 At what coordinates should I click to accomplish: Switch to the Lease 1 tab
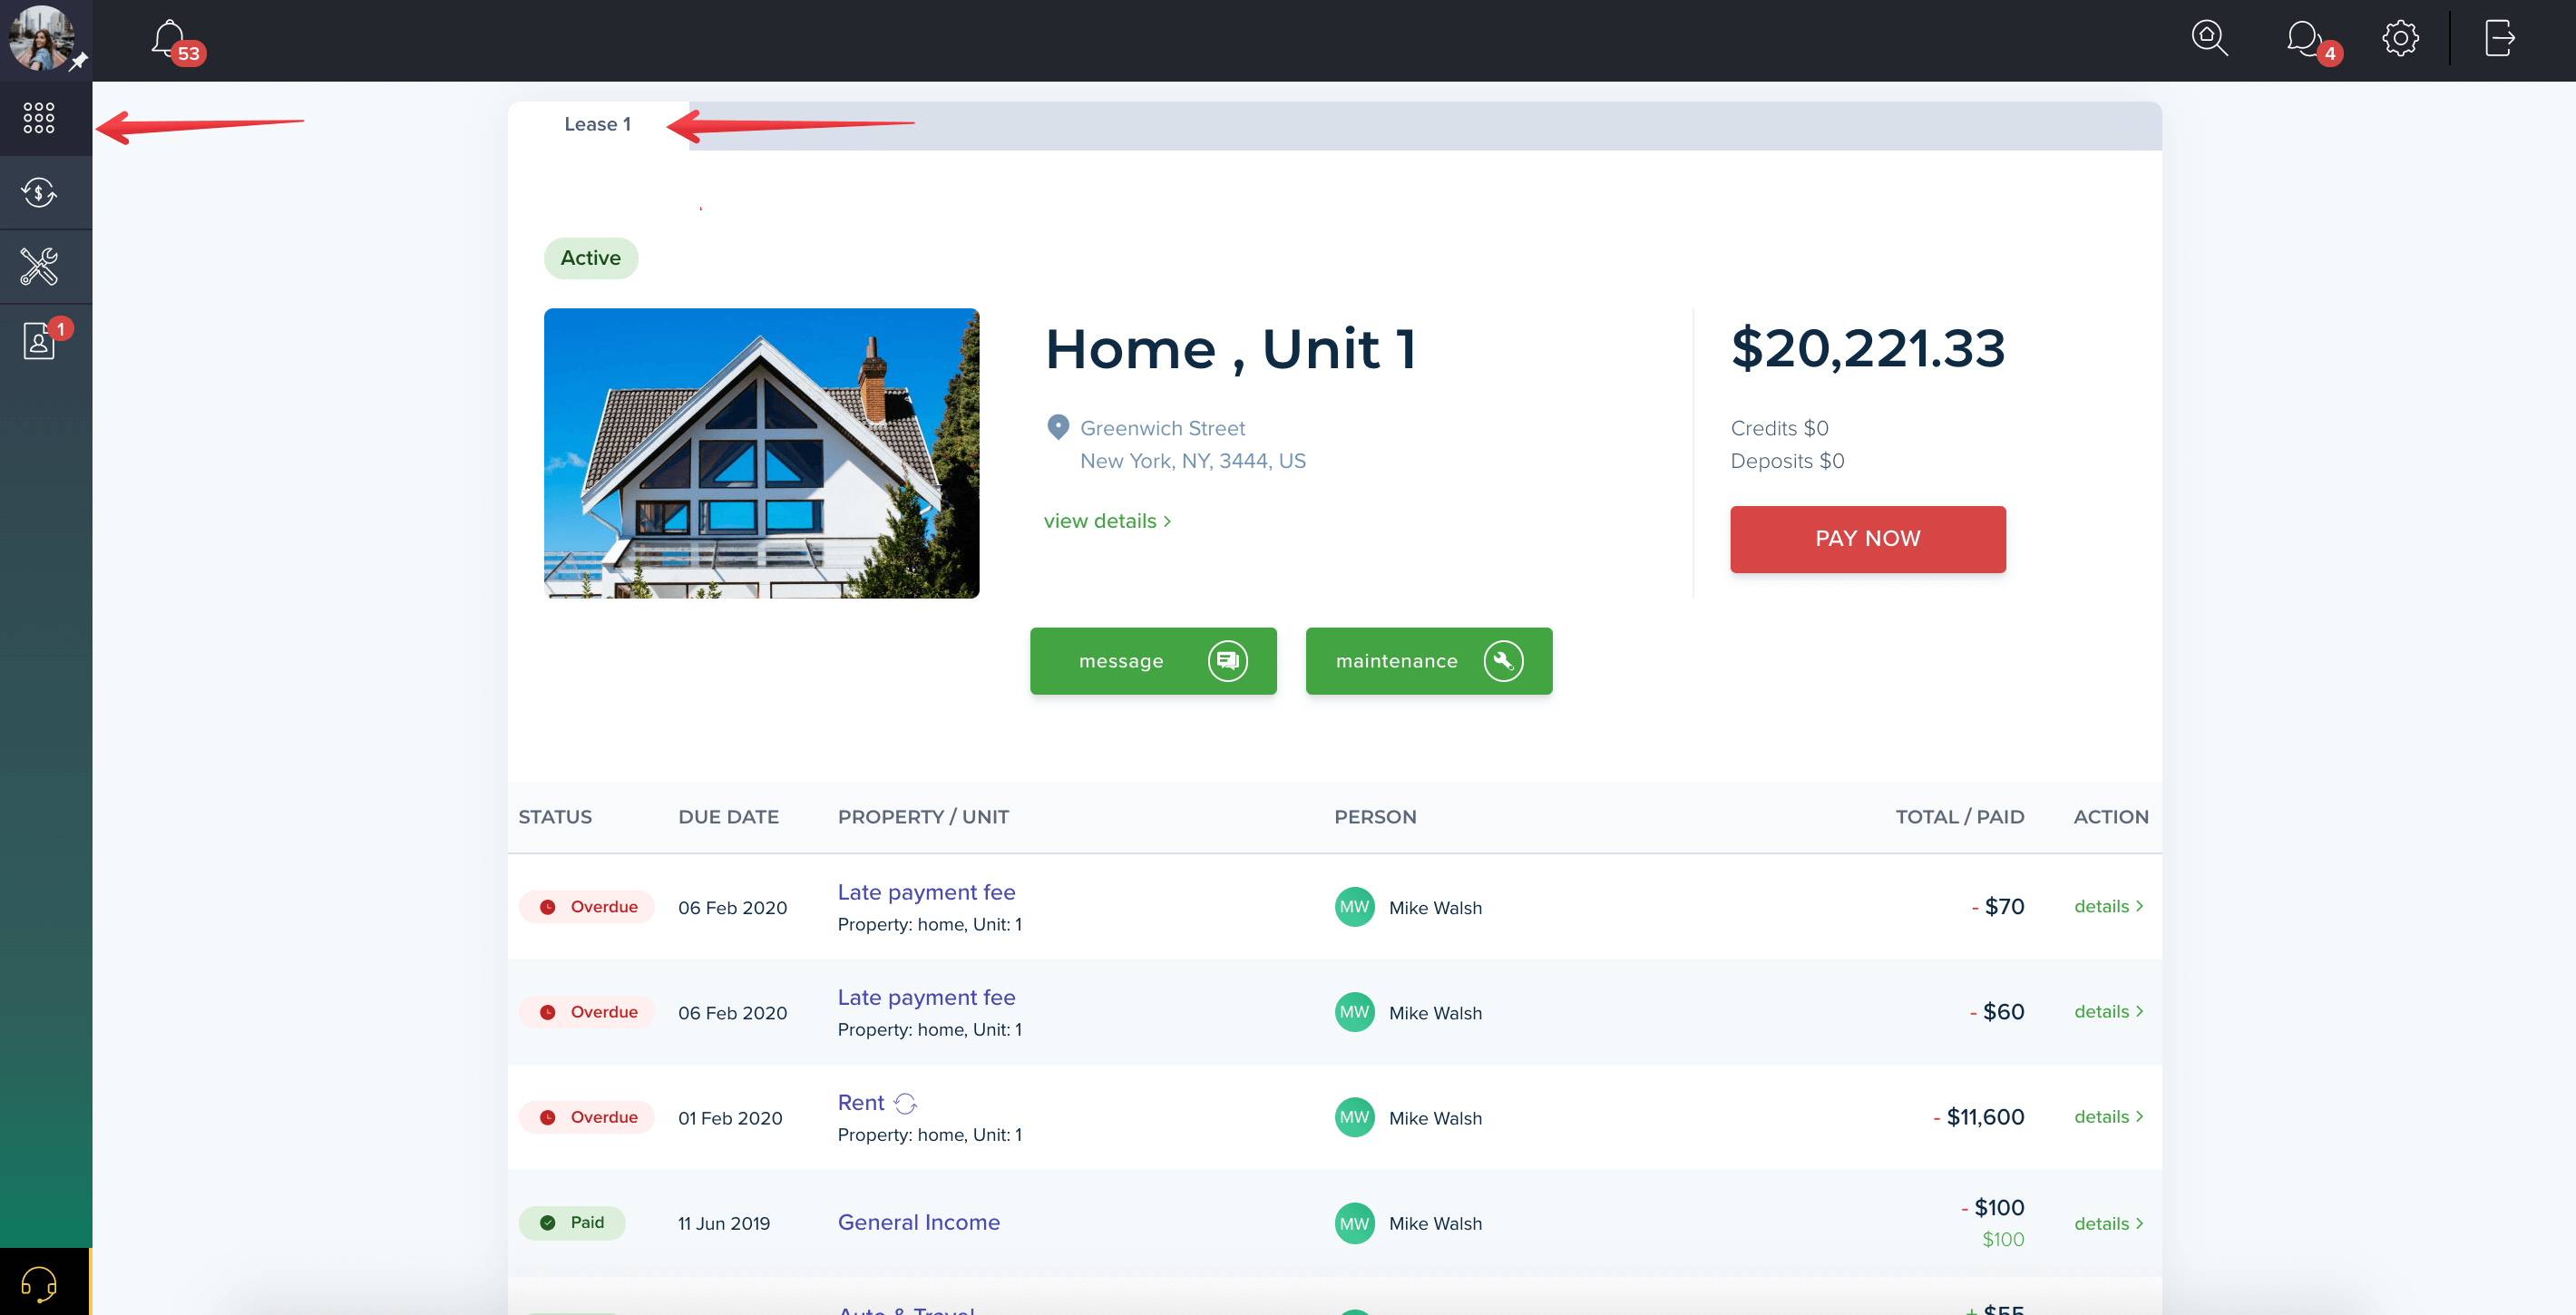597,124
